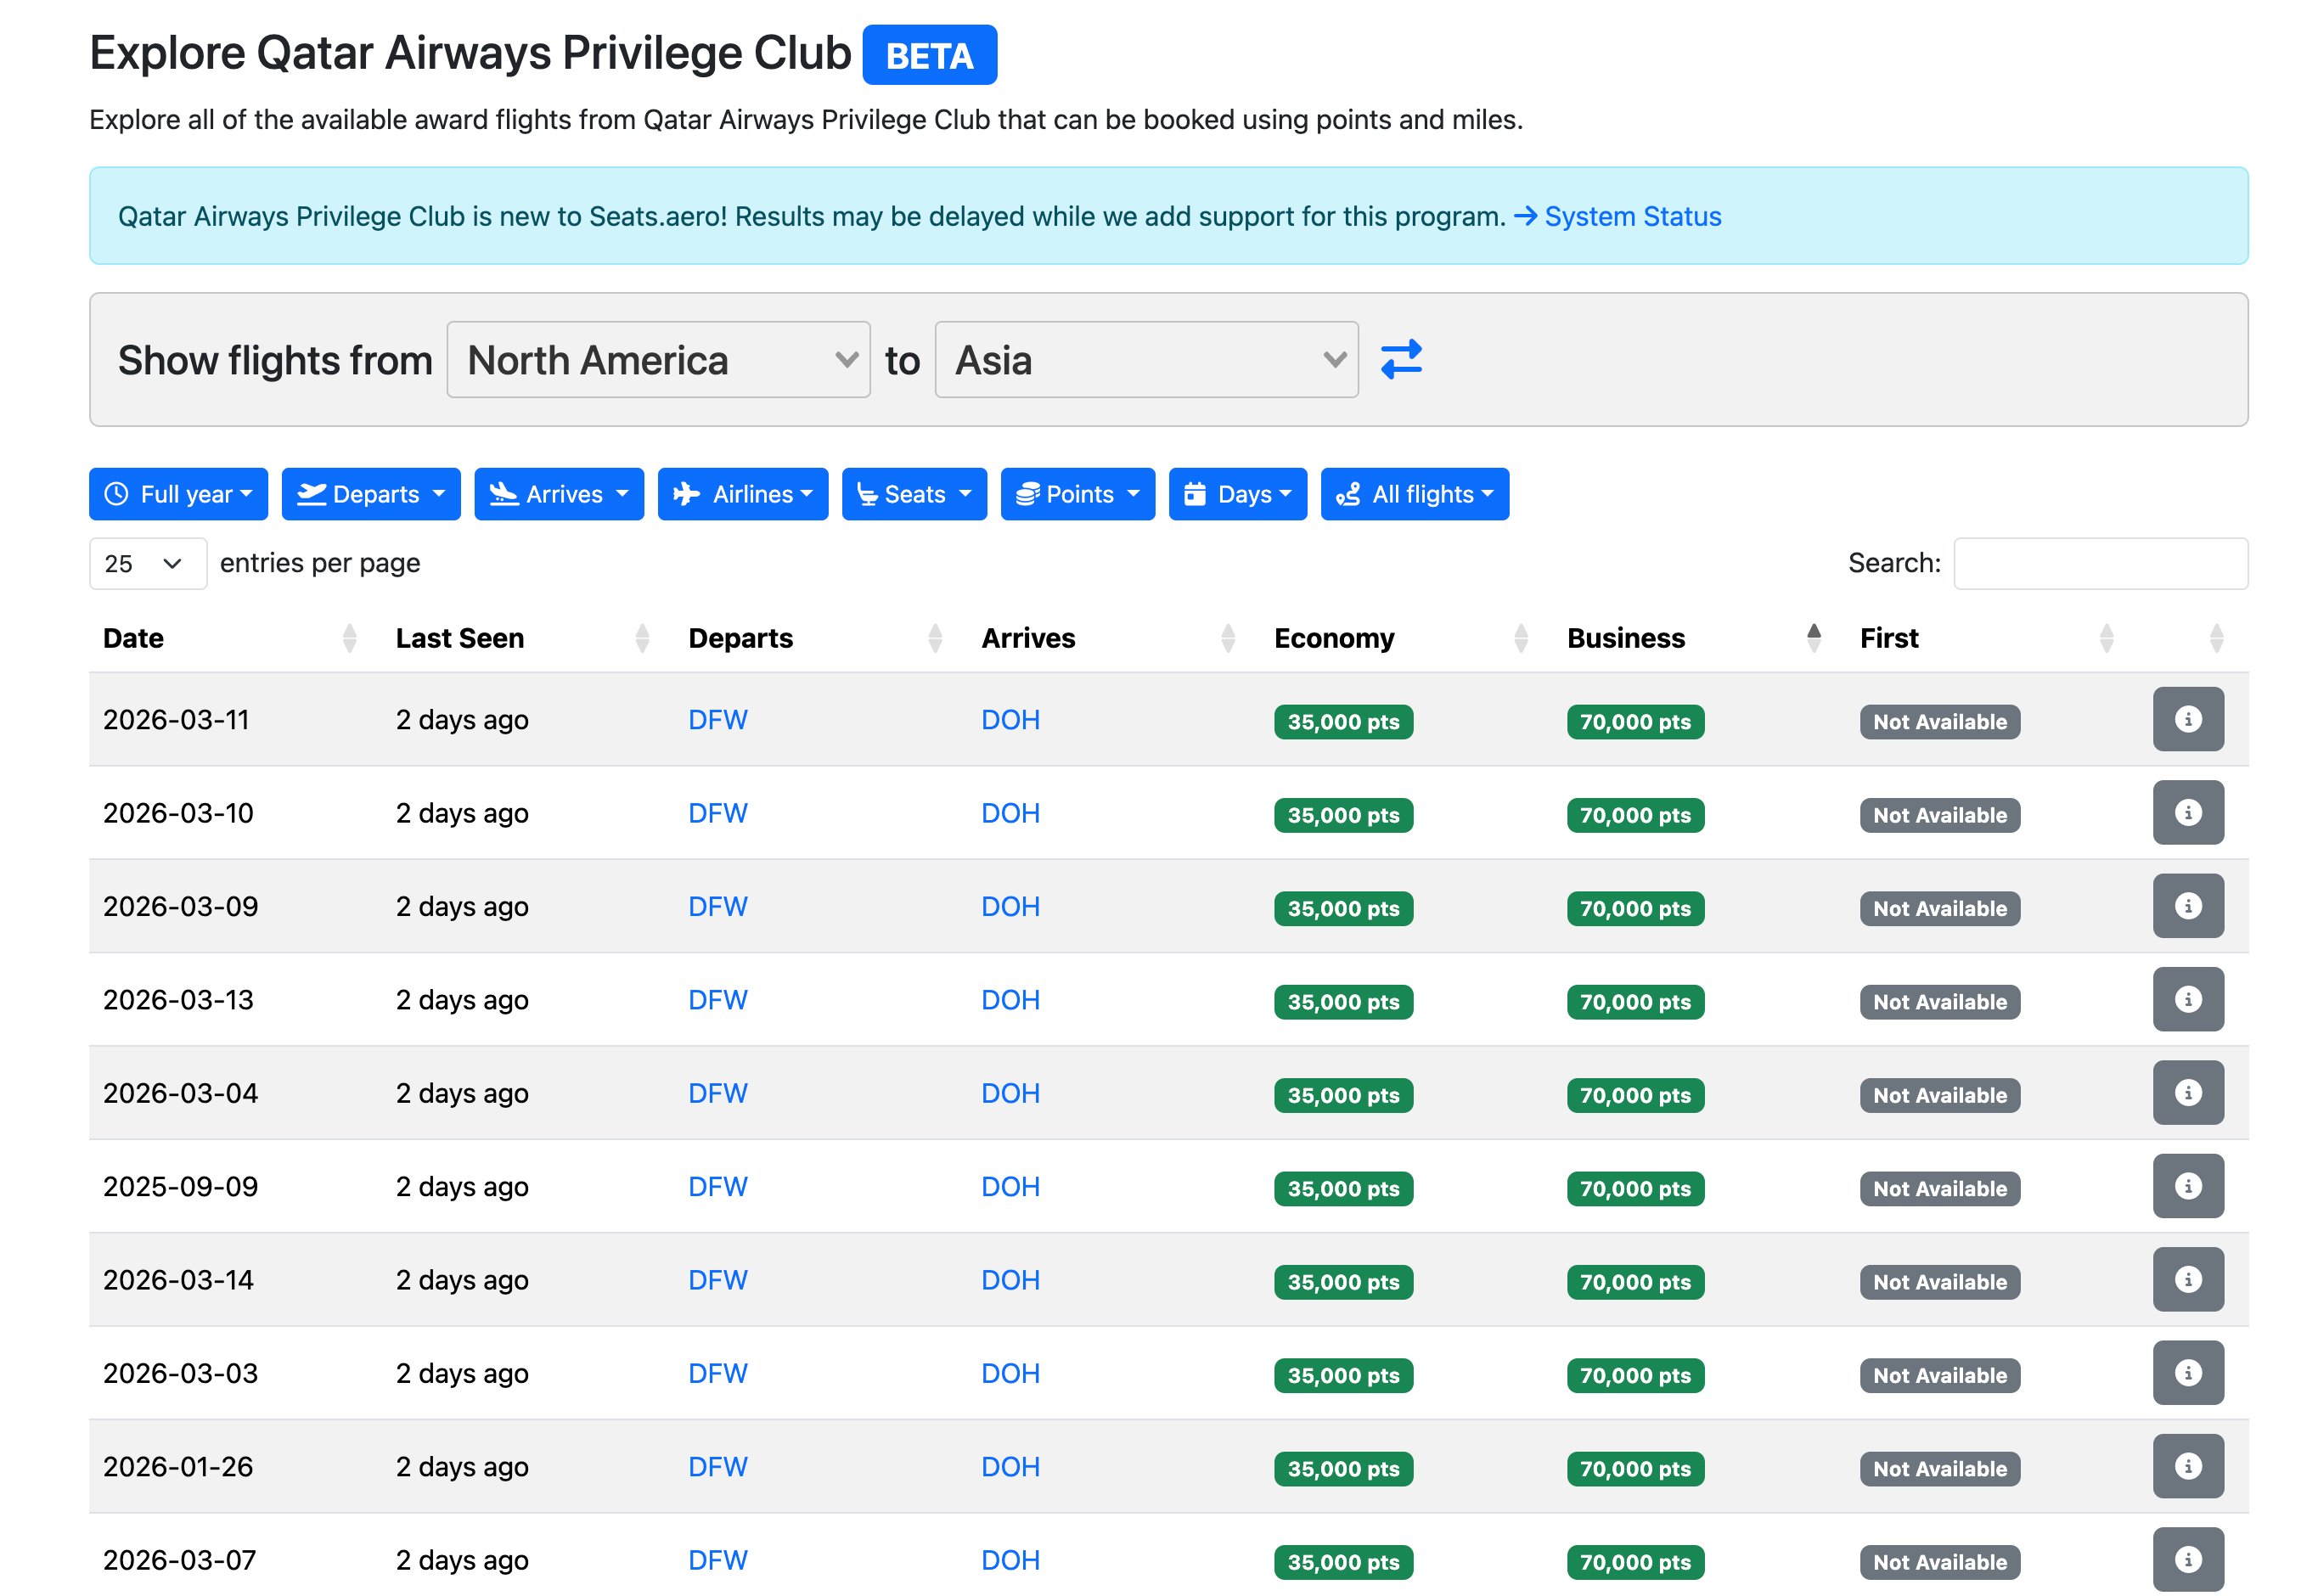Sort the table by Business column arrows
This screenshot has height=1596, width=2318.
(x=1812, y=638)
